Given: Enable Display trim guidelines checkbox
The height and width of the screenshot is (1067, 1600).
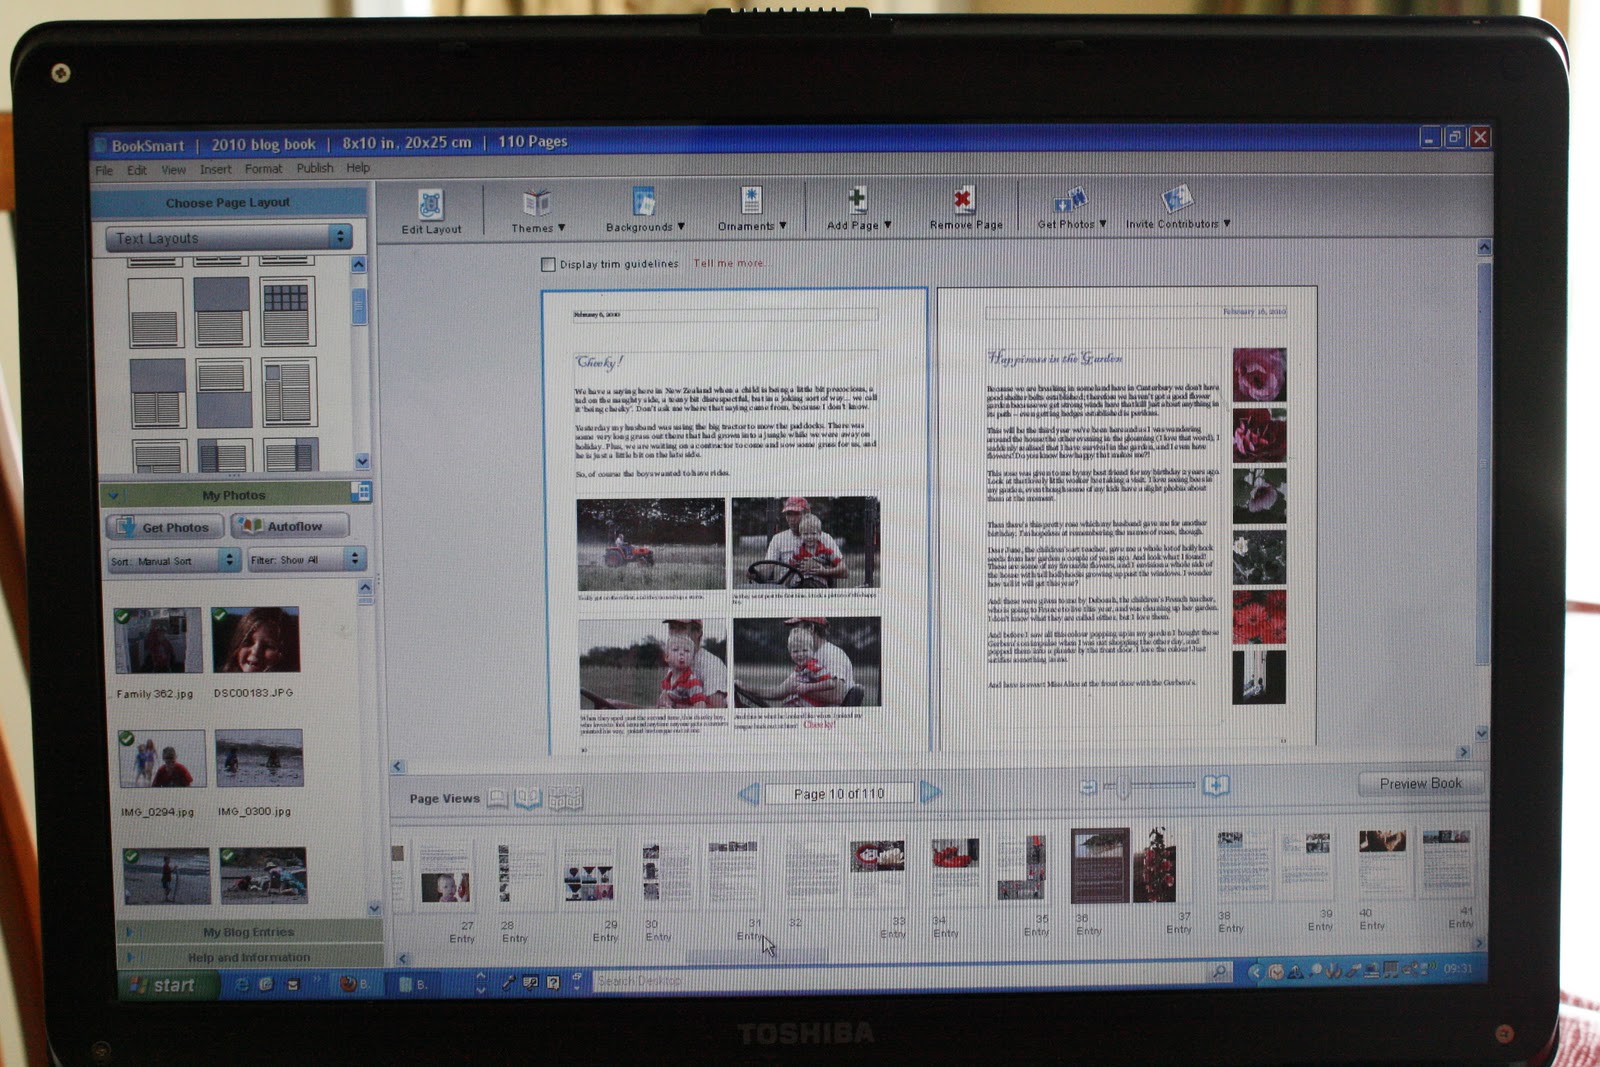Looking at the screenshot, I should tap(548, 265).
